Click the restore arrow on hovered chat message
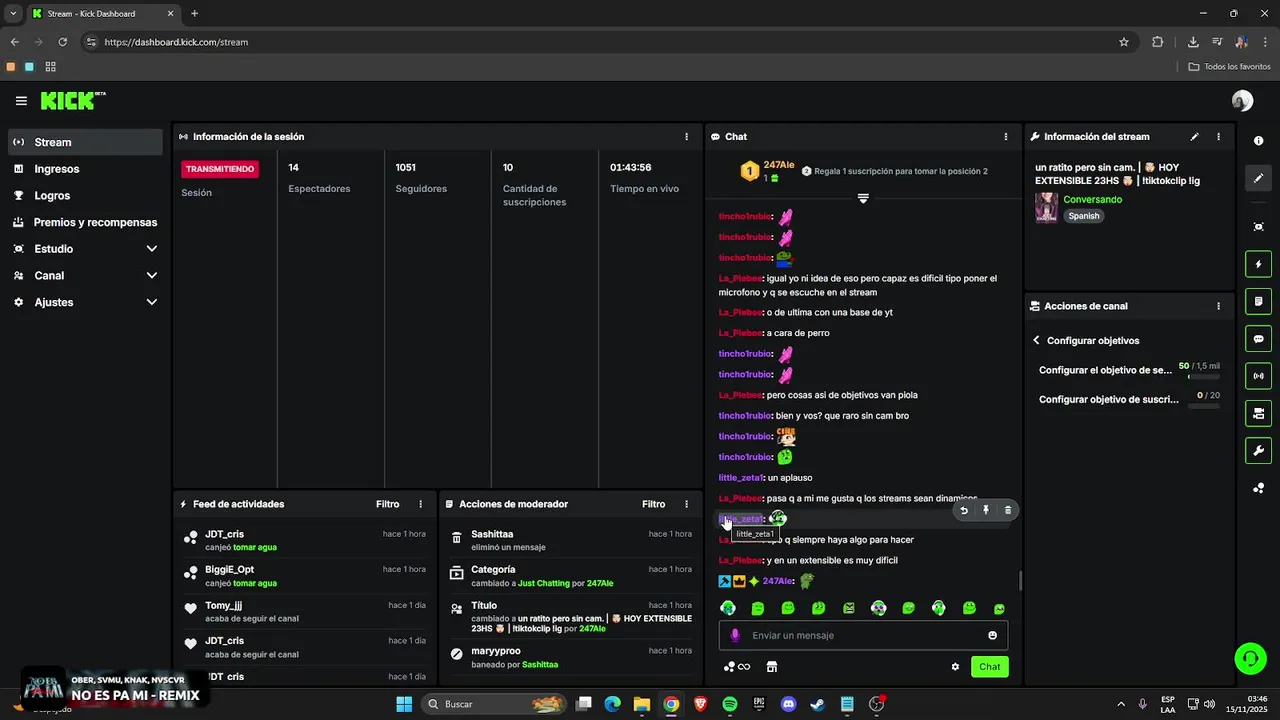Image resolution: width=1280 pixels, height=720 pixels. tap(964, 510)
